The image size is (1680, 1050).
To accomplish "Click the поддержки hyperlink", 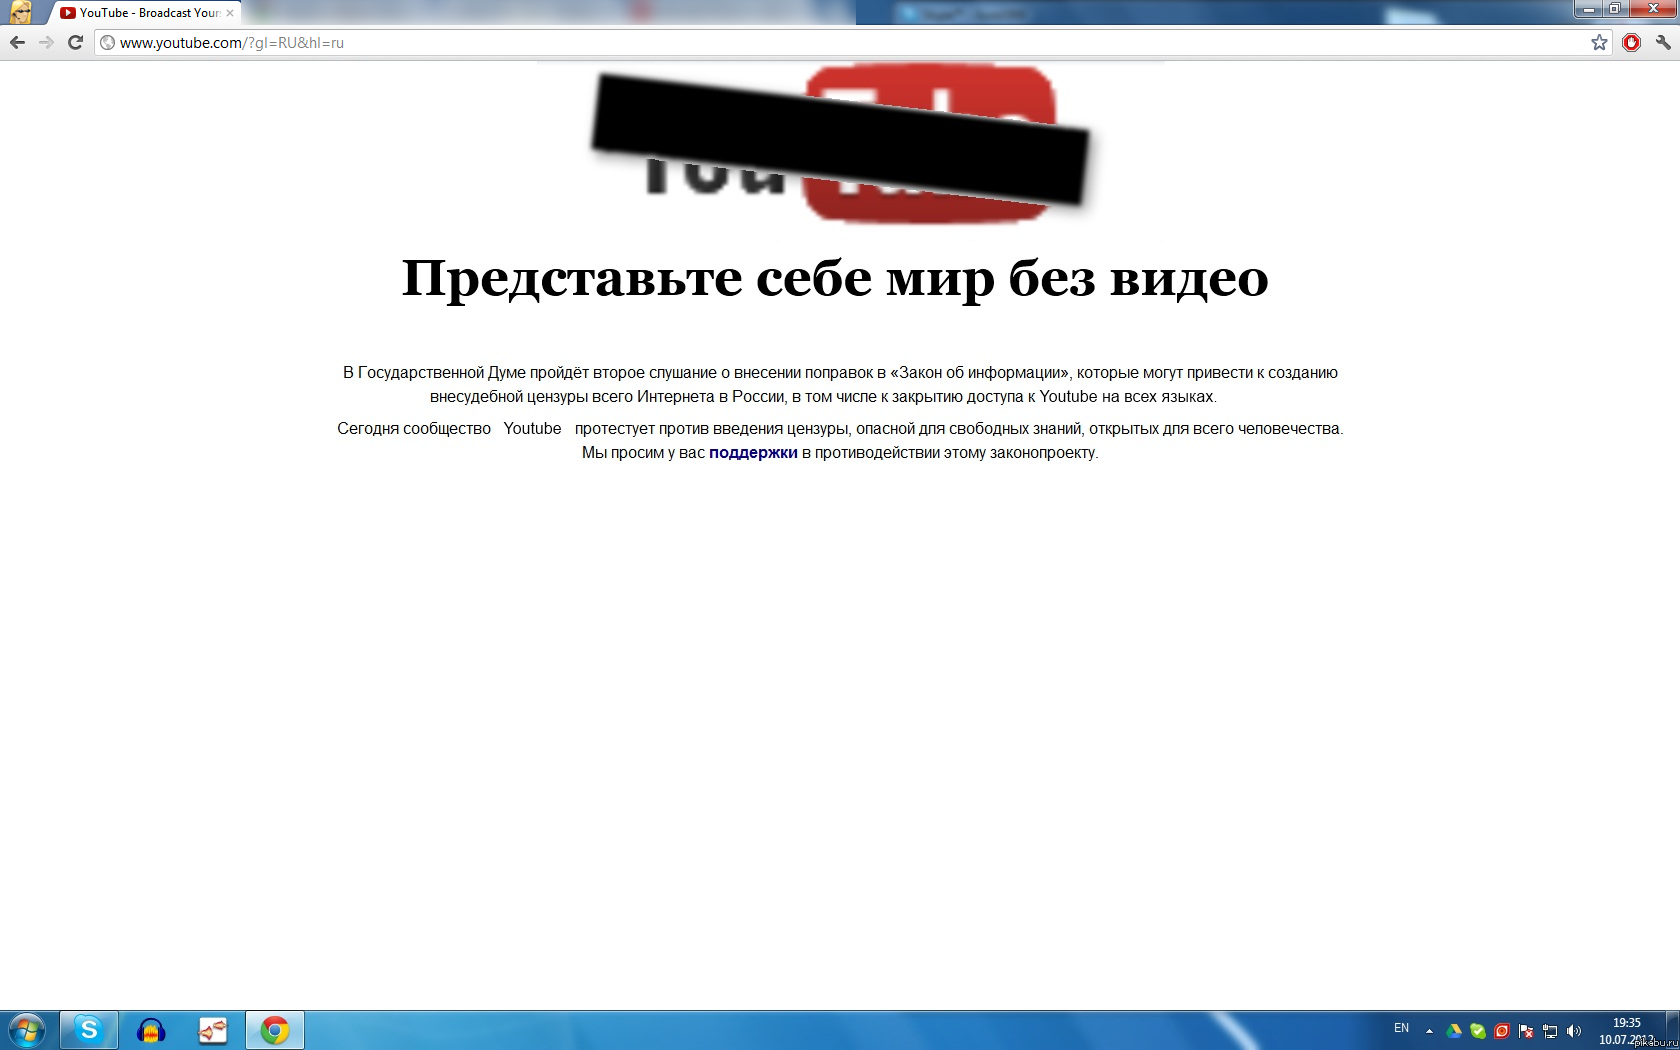I will (752, 452).
